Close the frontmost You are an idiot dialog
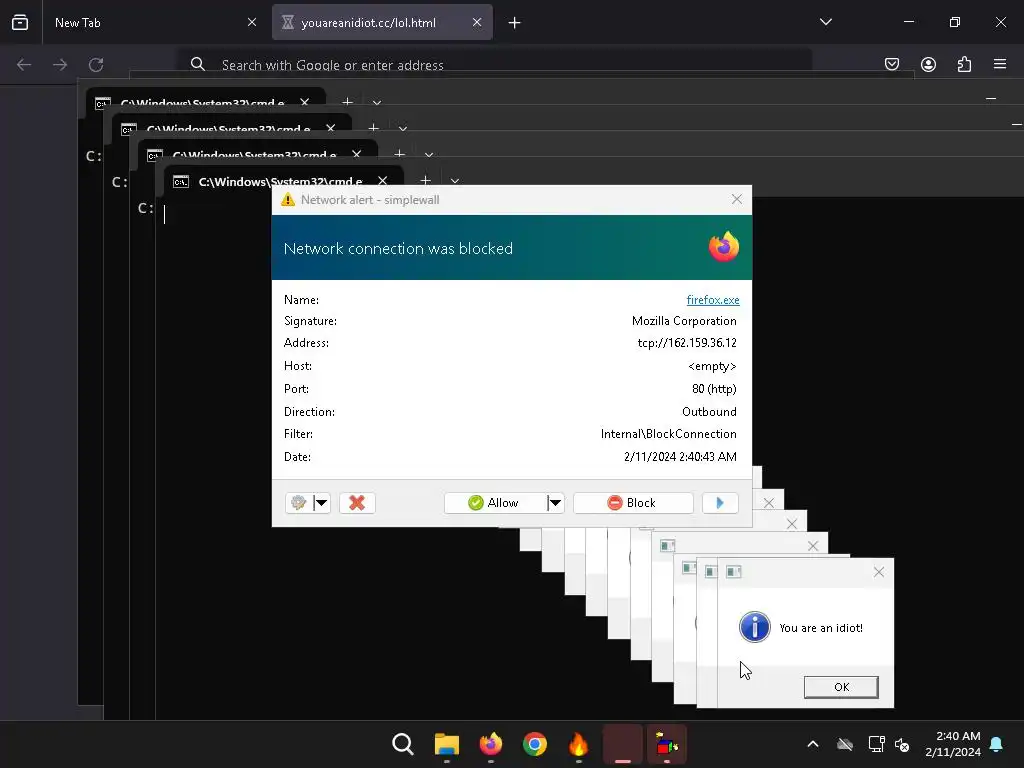This screenshot has height=768, width=1024. tap(879, 572)
